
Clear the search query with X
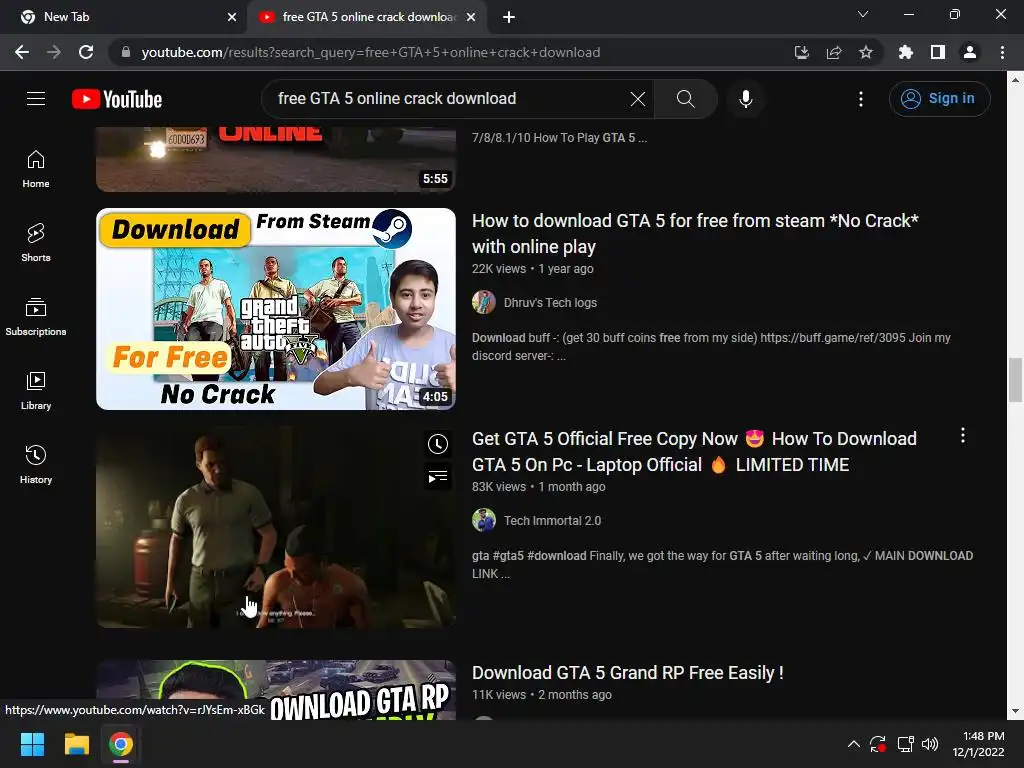coord(637,99)
